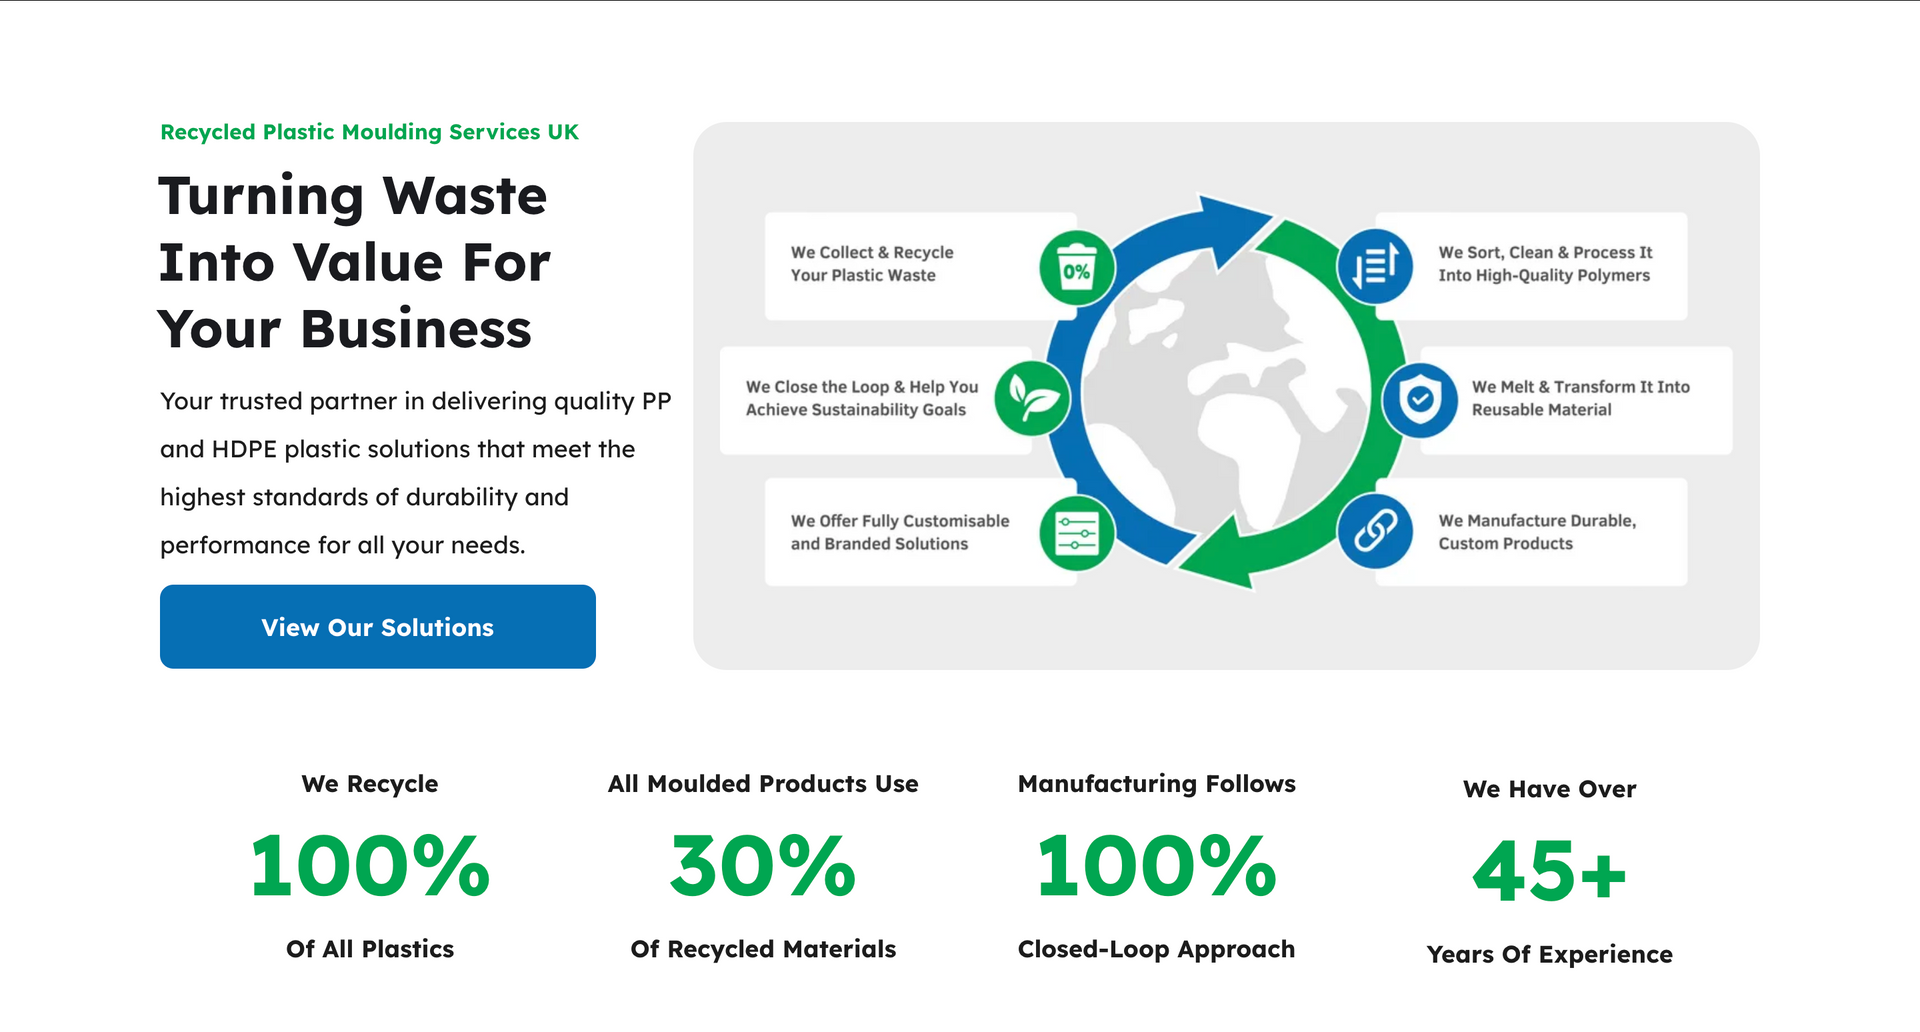
Task: Click the green customisation sliders icon
Action: (1076, 533)
